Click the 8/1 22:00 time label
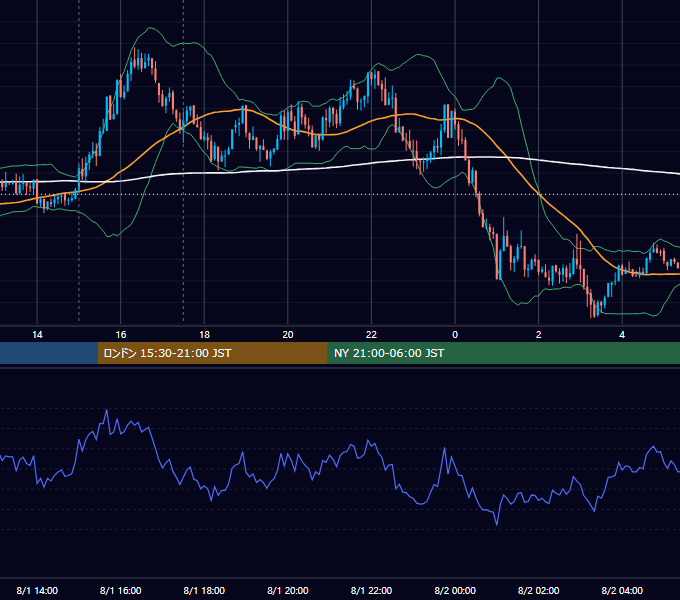The height and width of the screenshot is (600, 680). (x=371, y=590)
